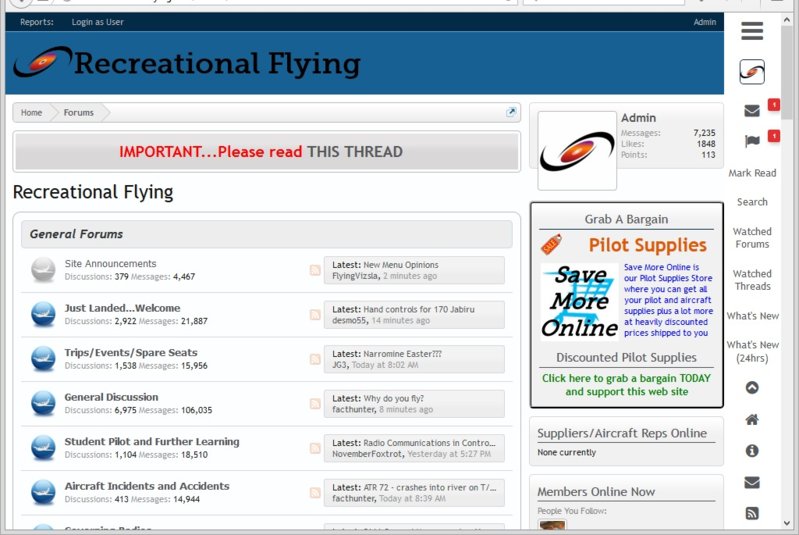Screen dimensions: 799x535
Task: Click the Admin avatar image
Action: 577,150
